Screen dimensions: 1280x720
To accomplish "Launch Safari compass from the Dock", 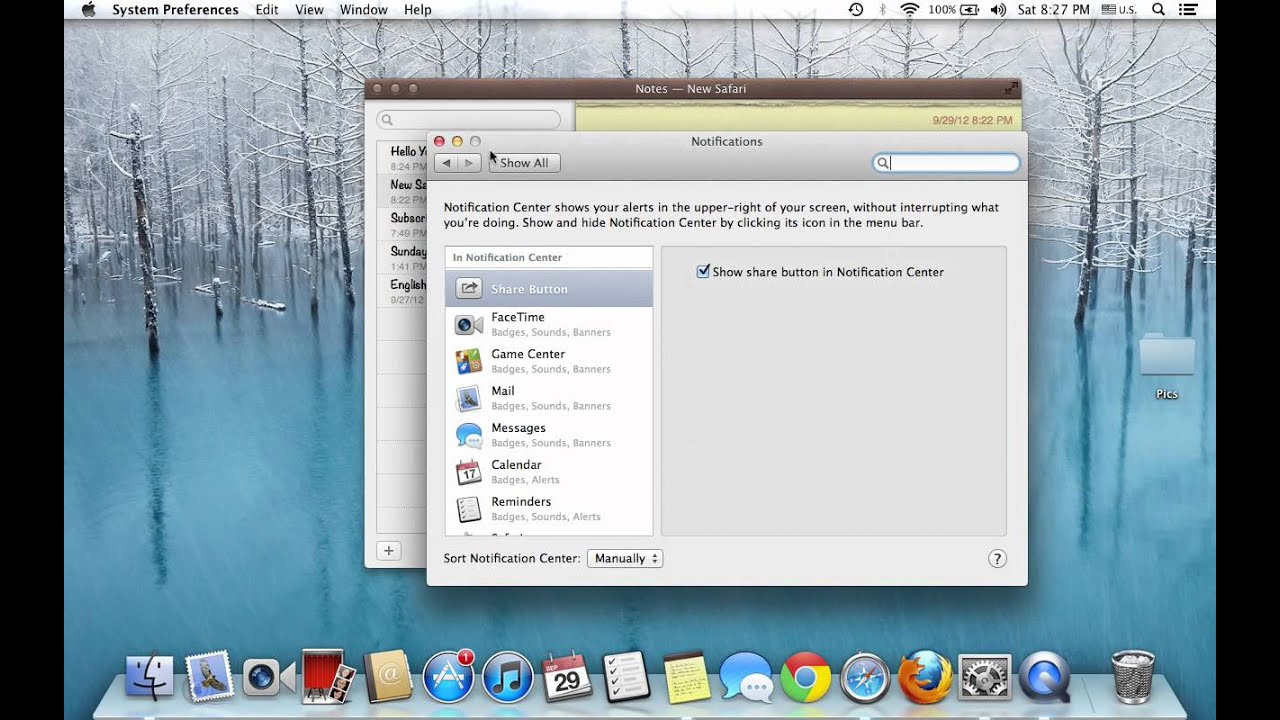I will point(865,677).
